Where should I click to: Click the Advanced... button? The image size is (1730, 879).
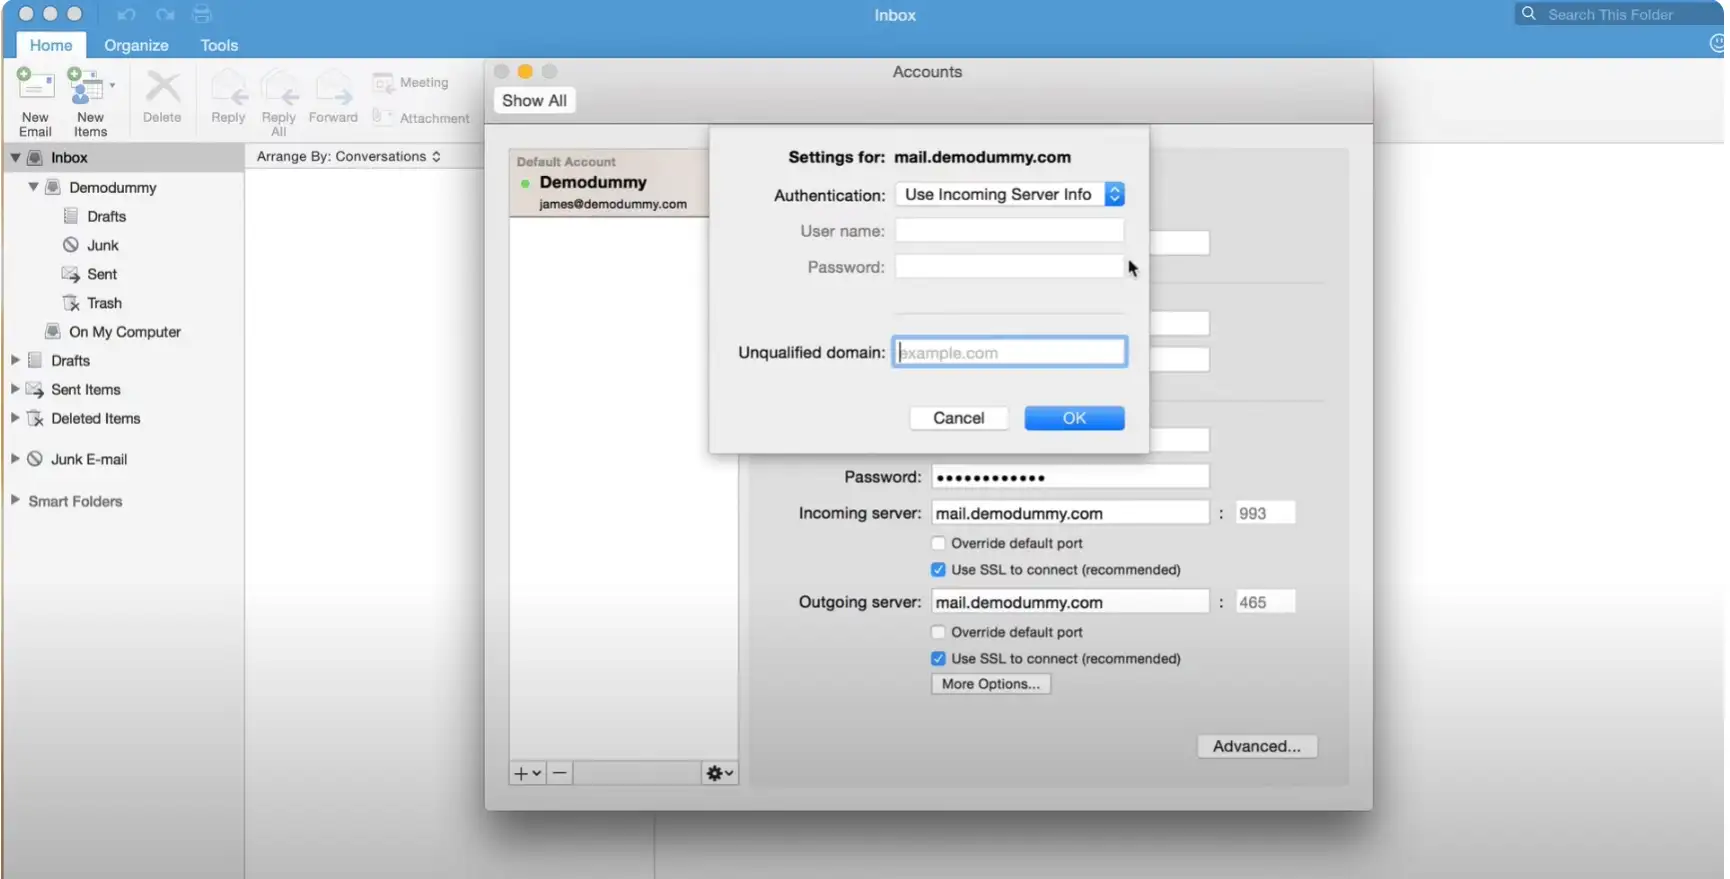pos(1256,746)
